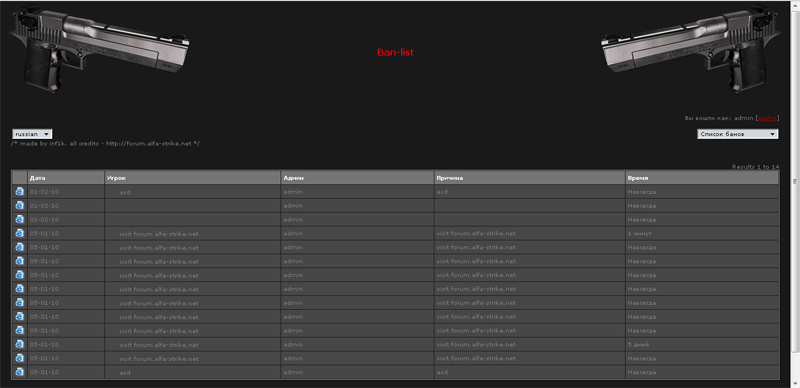Select reason asd in the 01-02-10 row
The image size is (800, 388).
[x=442, y=192]
